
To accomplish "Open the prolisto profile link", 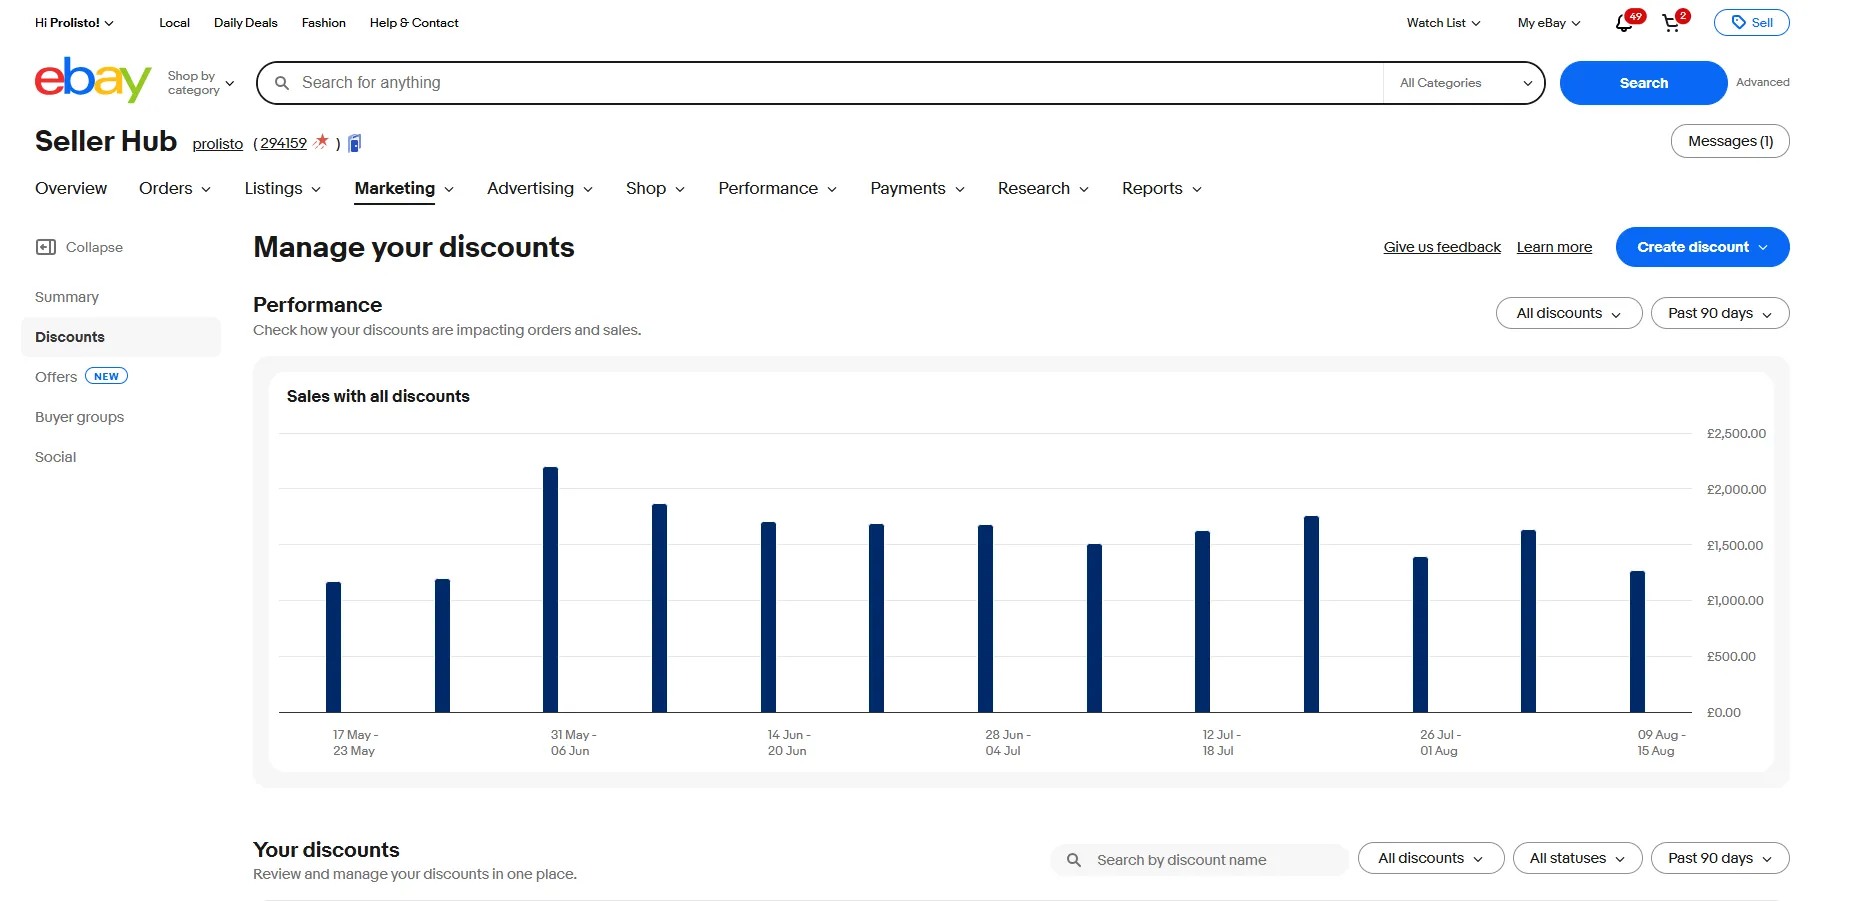I will point(218,144).
